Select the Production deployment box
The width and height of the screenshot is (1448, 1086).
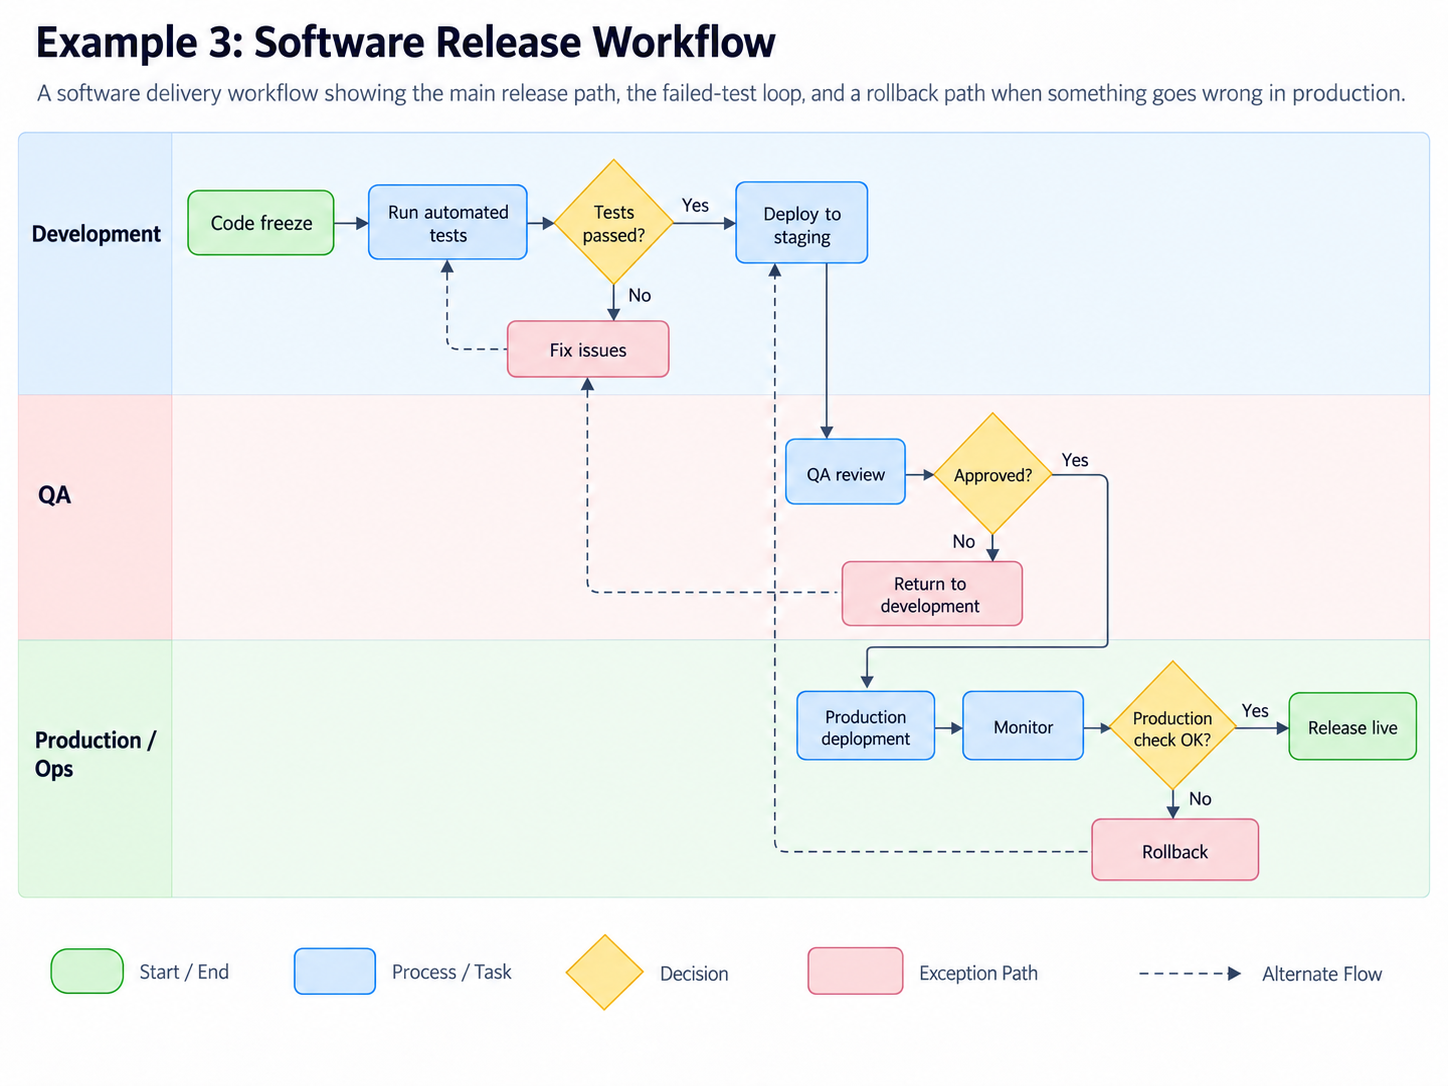click(x=866, y=726)
